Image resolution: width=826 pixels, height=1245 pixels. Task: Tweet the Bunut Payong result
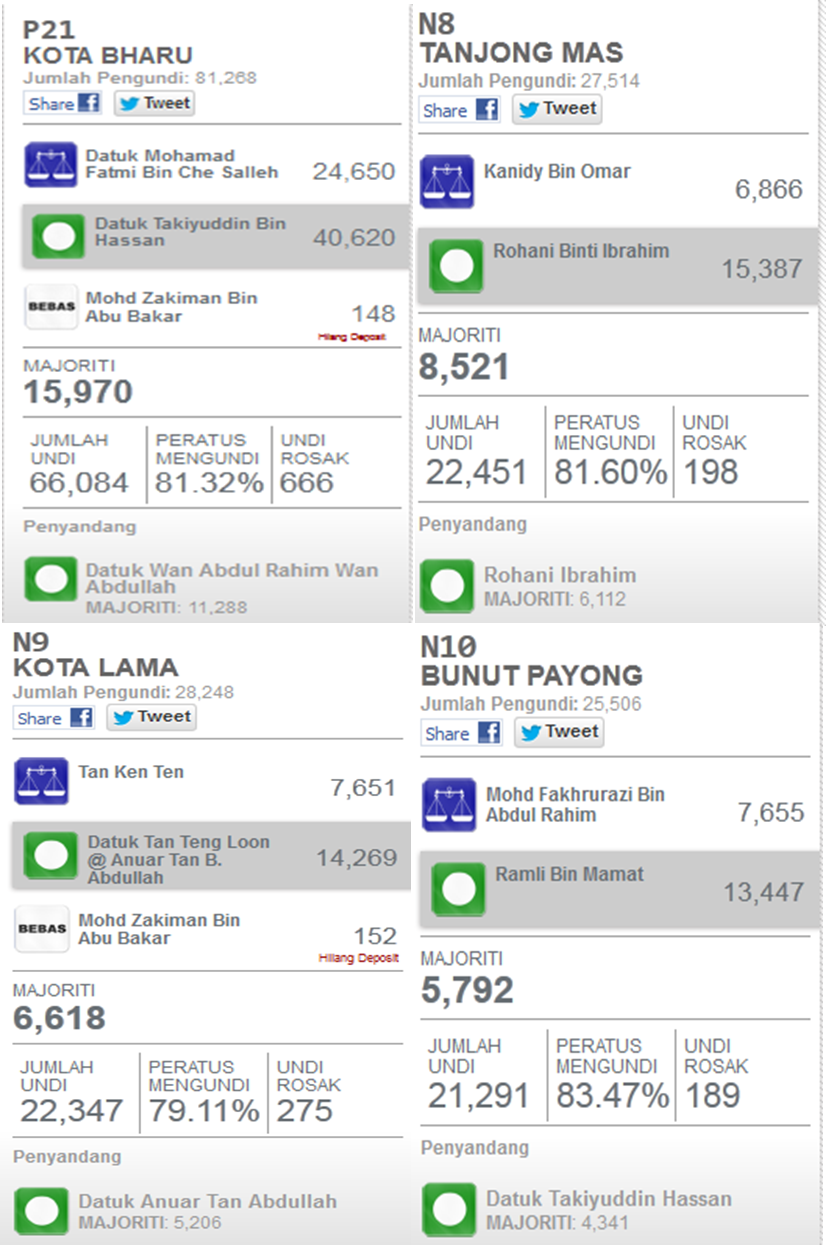point(559,732)
